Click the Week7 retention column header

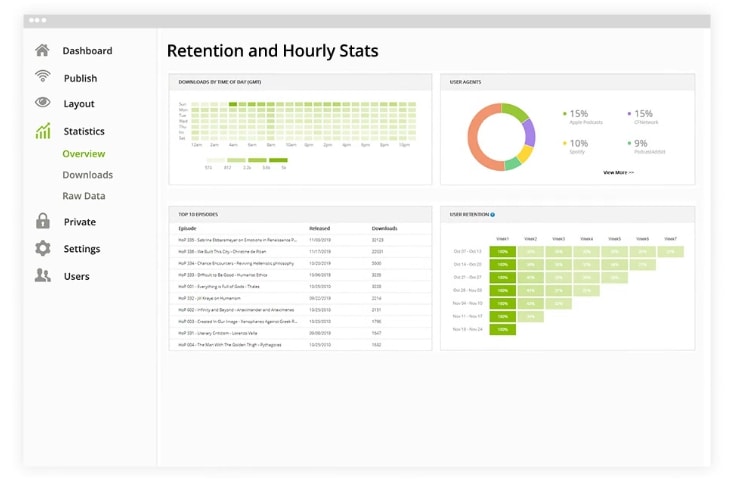tap(671, 239)
